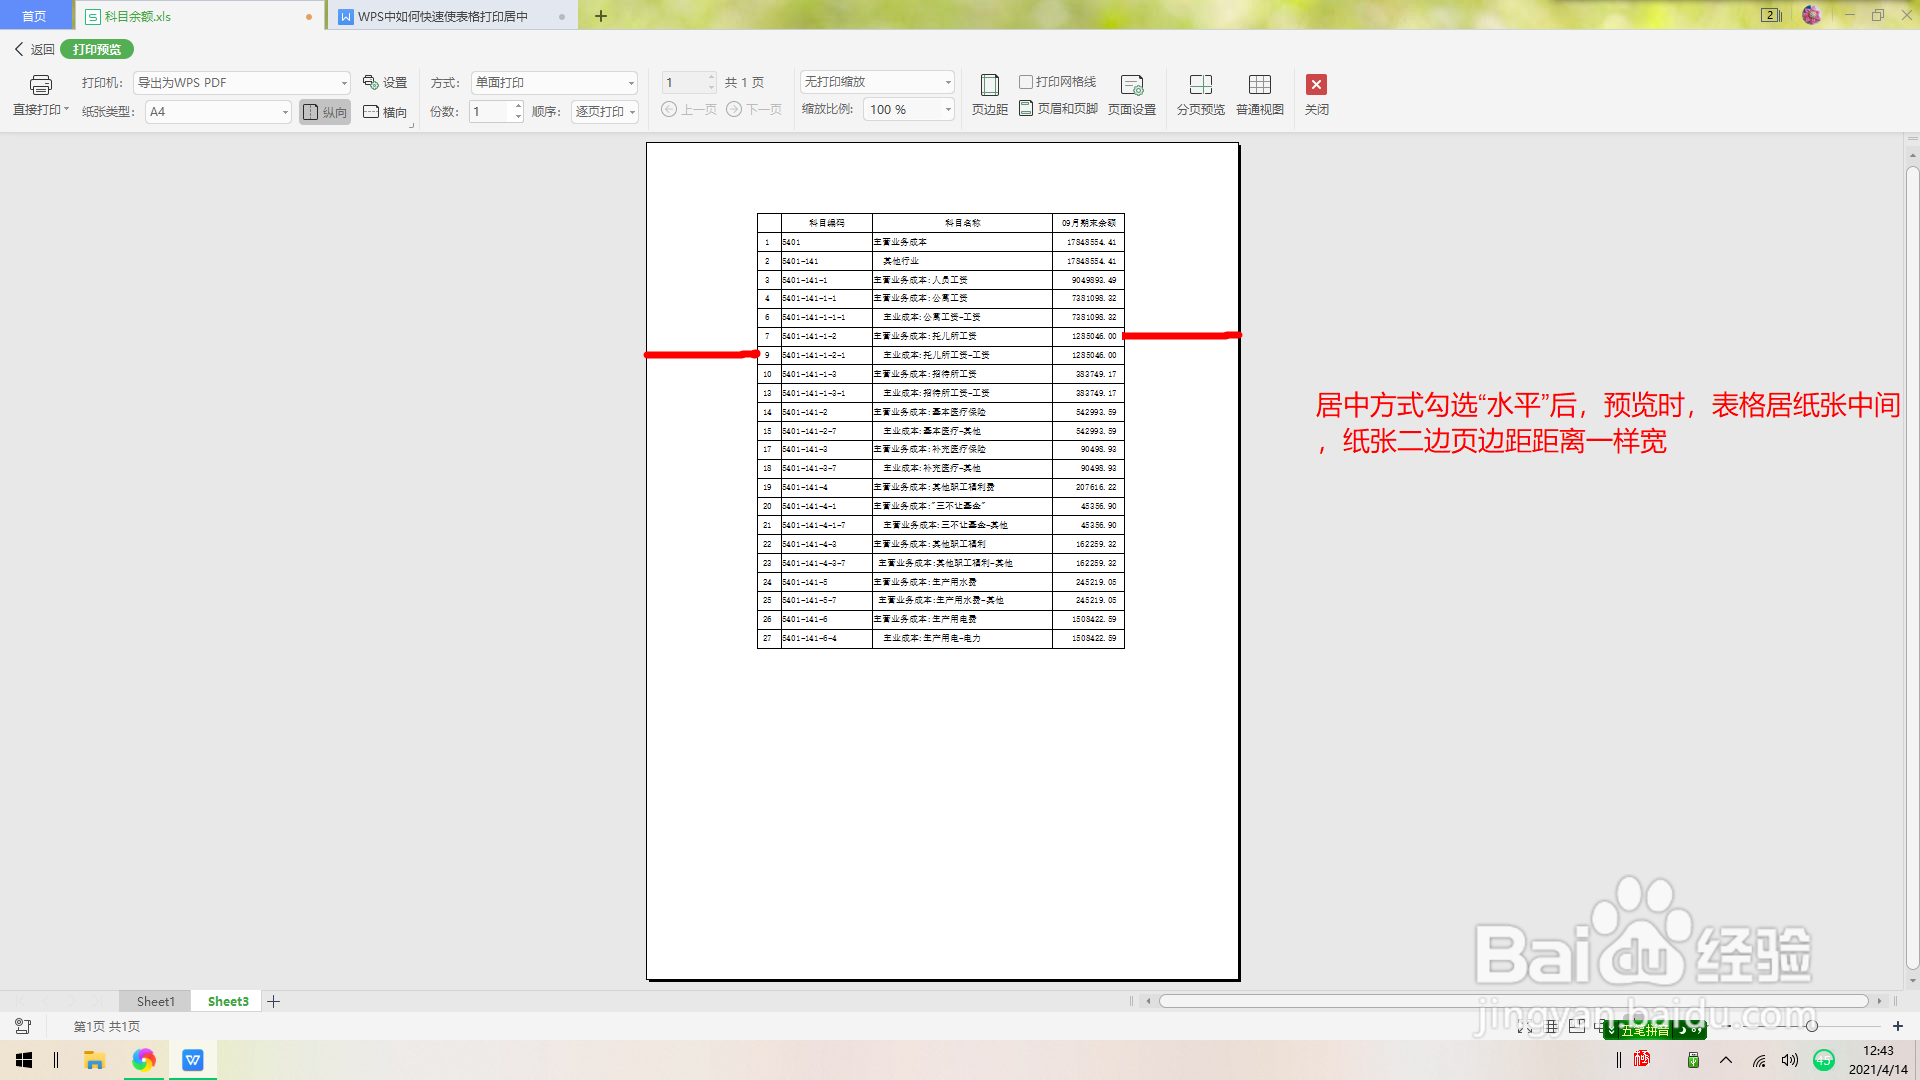Enable 打印网格线 gridlines printing
The width and height of the screenshot is (1920, 1080).
pos(1025,82)
